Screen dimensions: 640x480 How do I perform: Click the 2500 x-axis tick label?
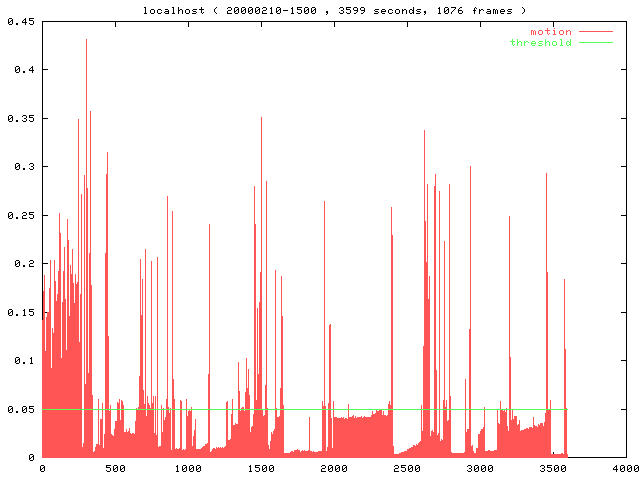pos(407,468)
